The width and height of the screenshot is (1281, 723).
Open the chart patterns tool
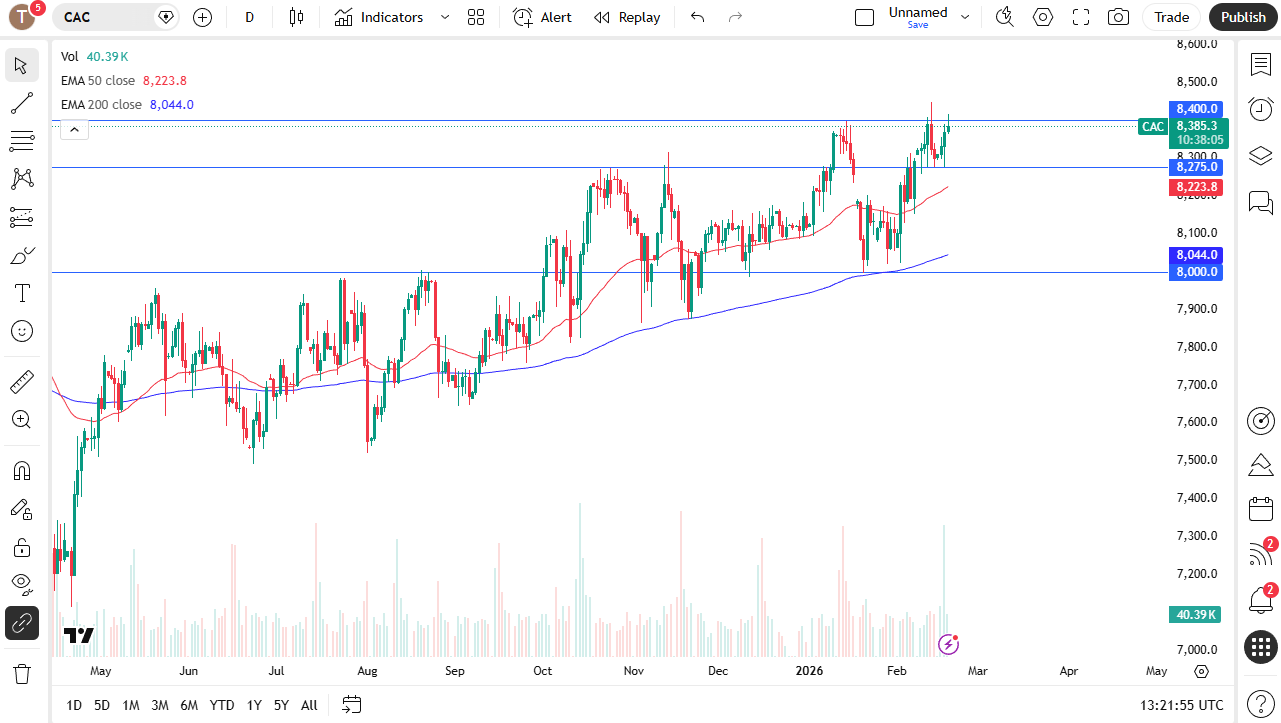coord(21,179)
